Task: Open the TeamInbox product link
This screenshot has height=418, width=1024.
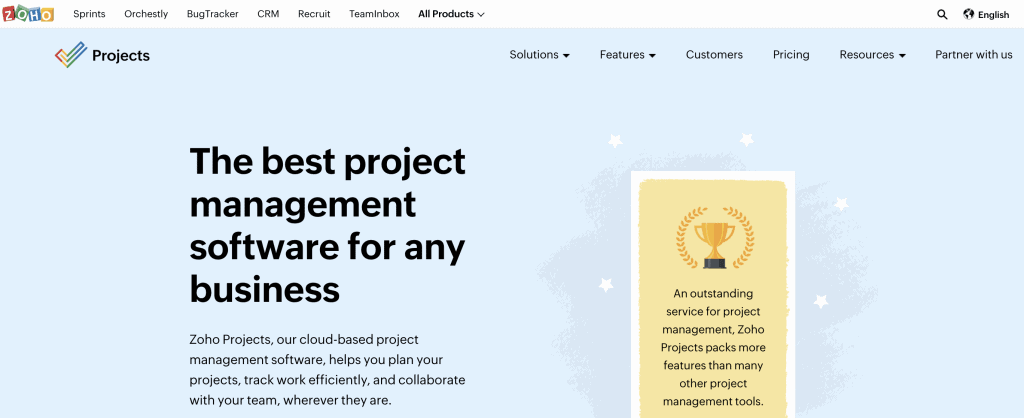Action: click(x=374, y=14)
